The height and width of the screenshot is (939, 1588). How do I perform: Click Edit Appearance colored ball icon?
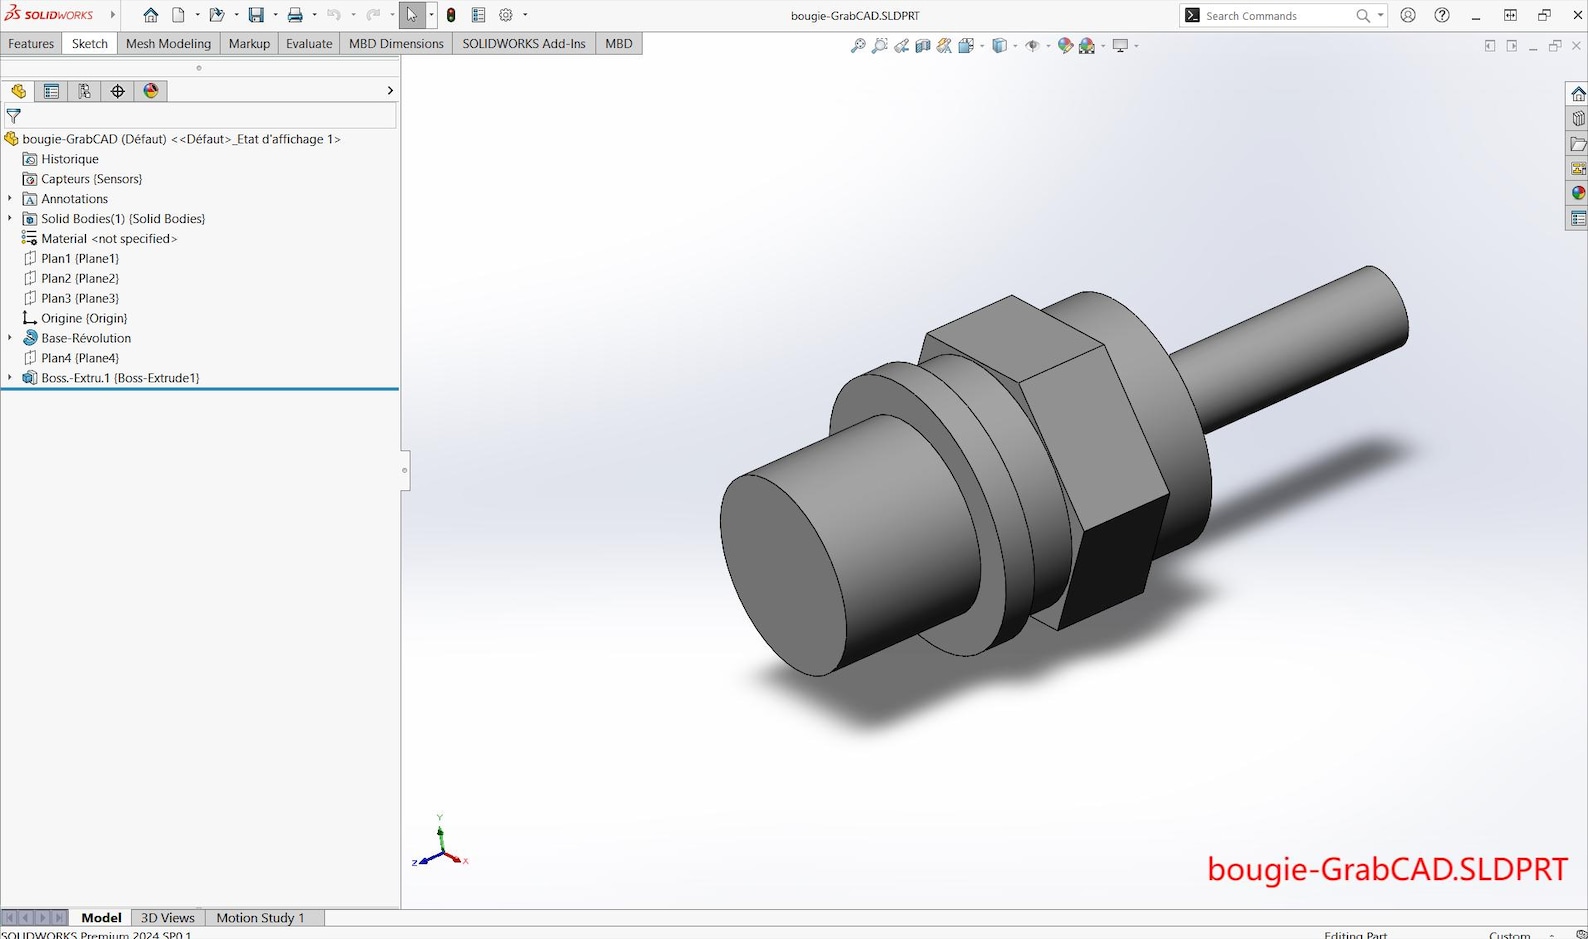coord(1065,46)
